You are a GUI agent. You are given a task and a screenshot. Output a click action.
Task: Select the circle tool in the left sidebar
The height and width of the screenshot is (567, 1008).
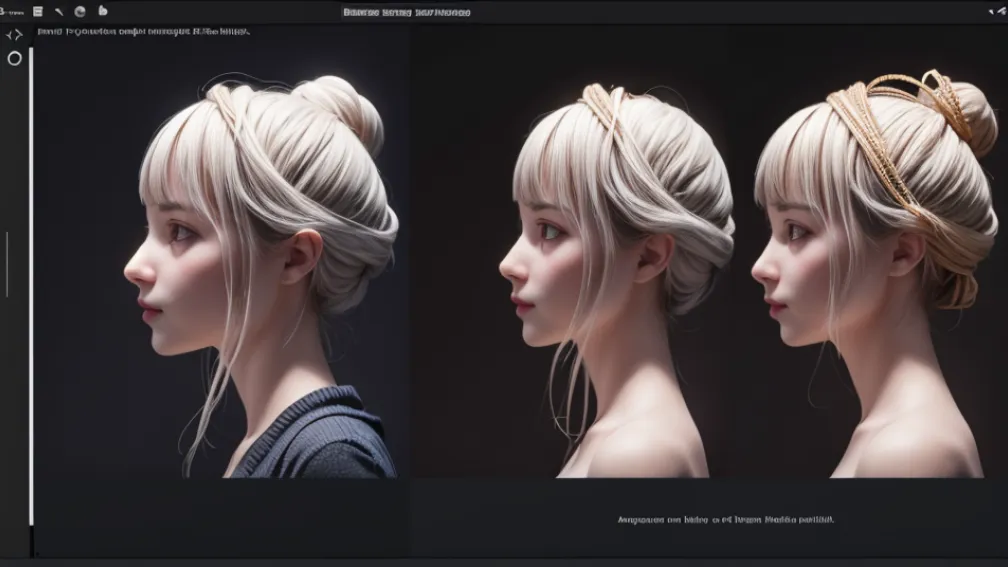point(14,58)
